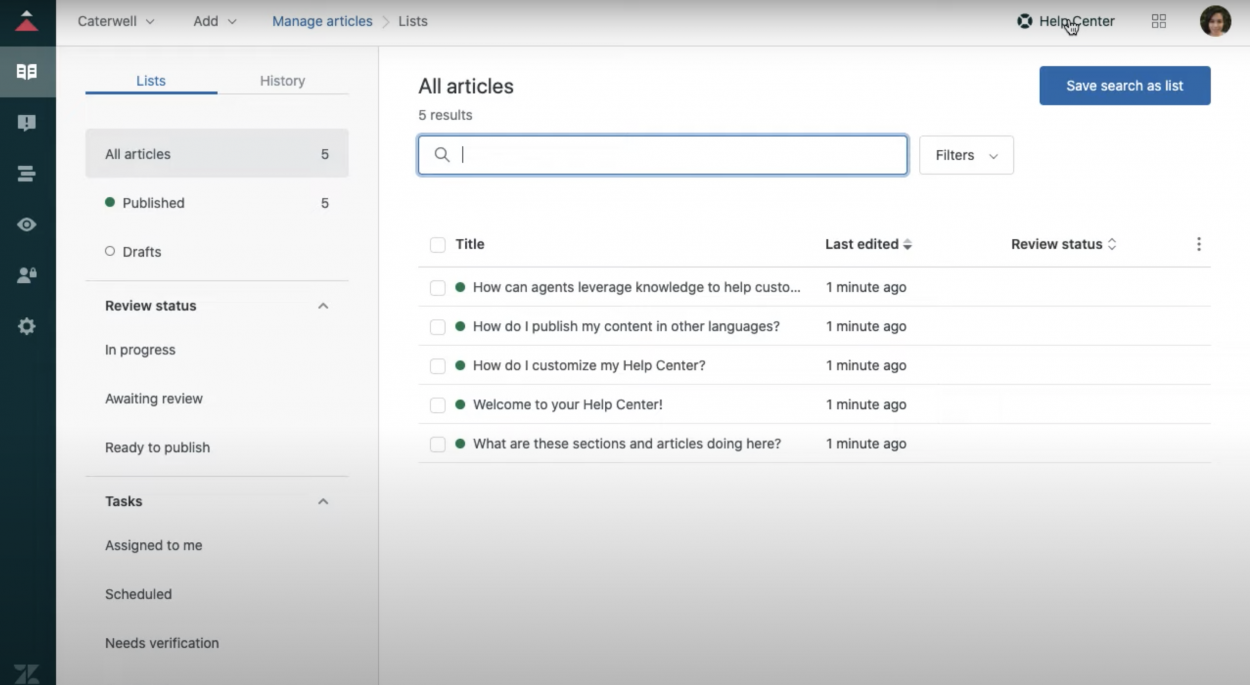Open article 'How can agents leverage knowledge'

coord(637,288)
